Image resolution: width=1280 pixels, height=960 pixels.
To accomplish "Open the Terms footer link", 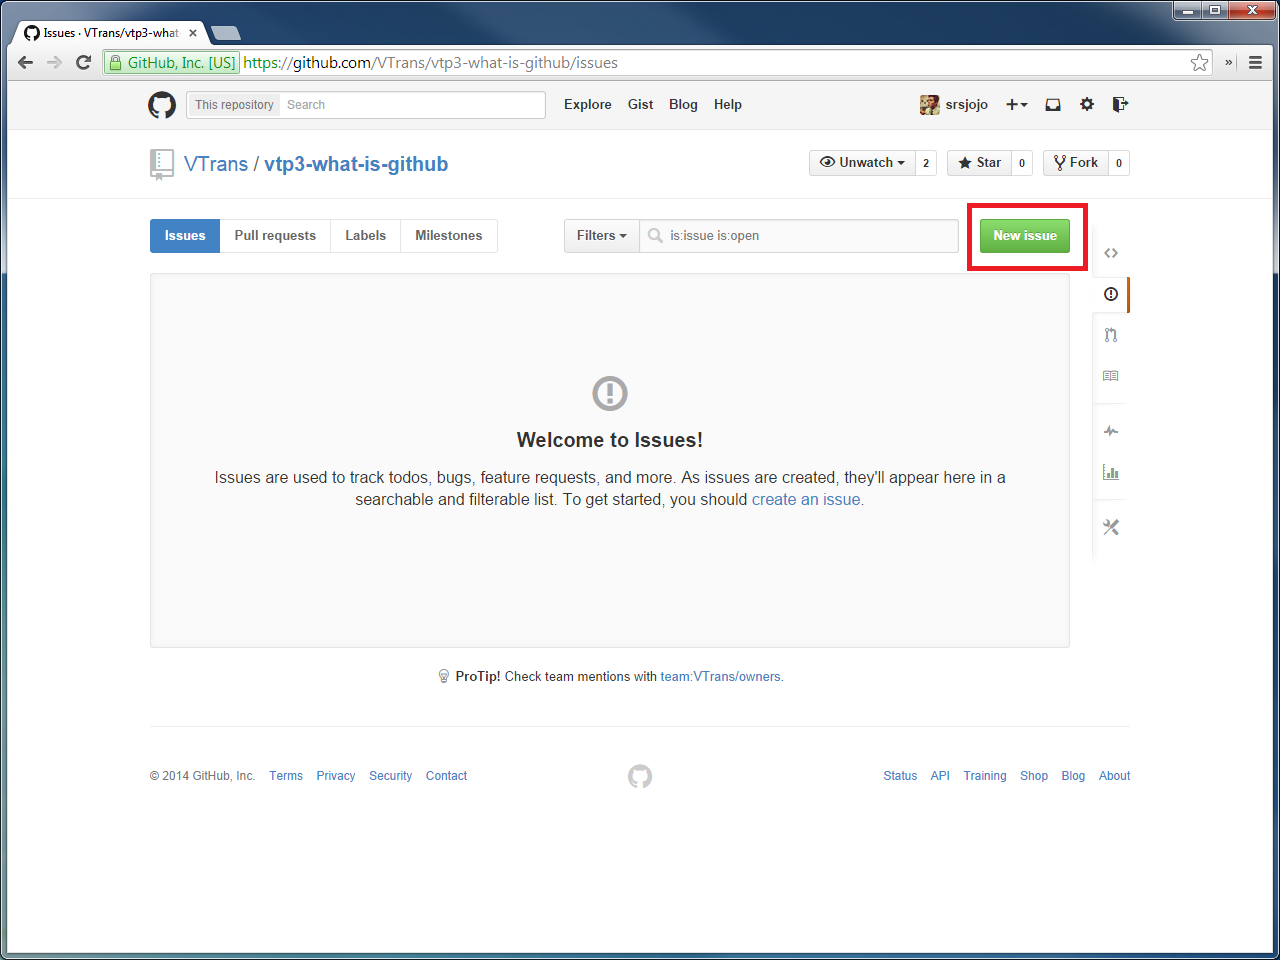I will pos(286,776).
